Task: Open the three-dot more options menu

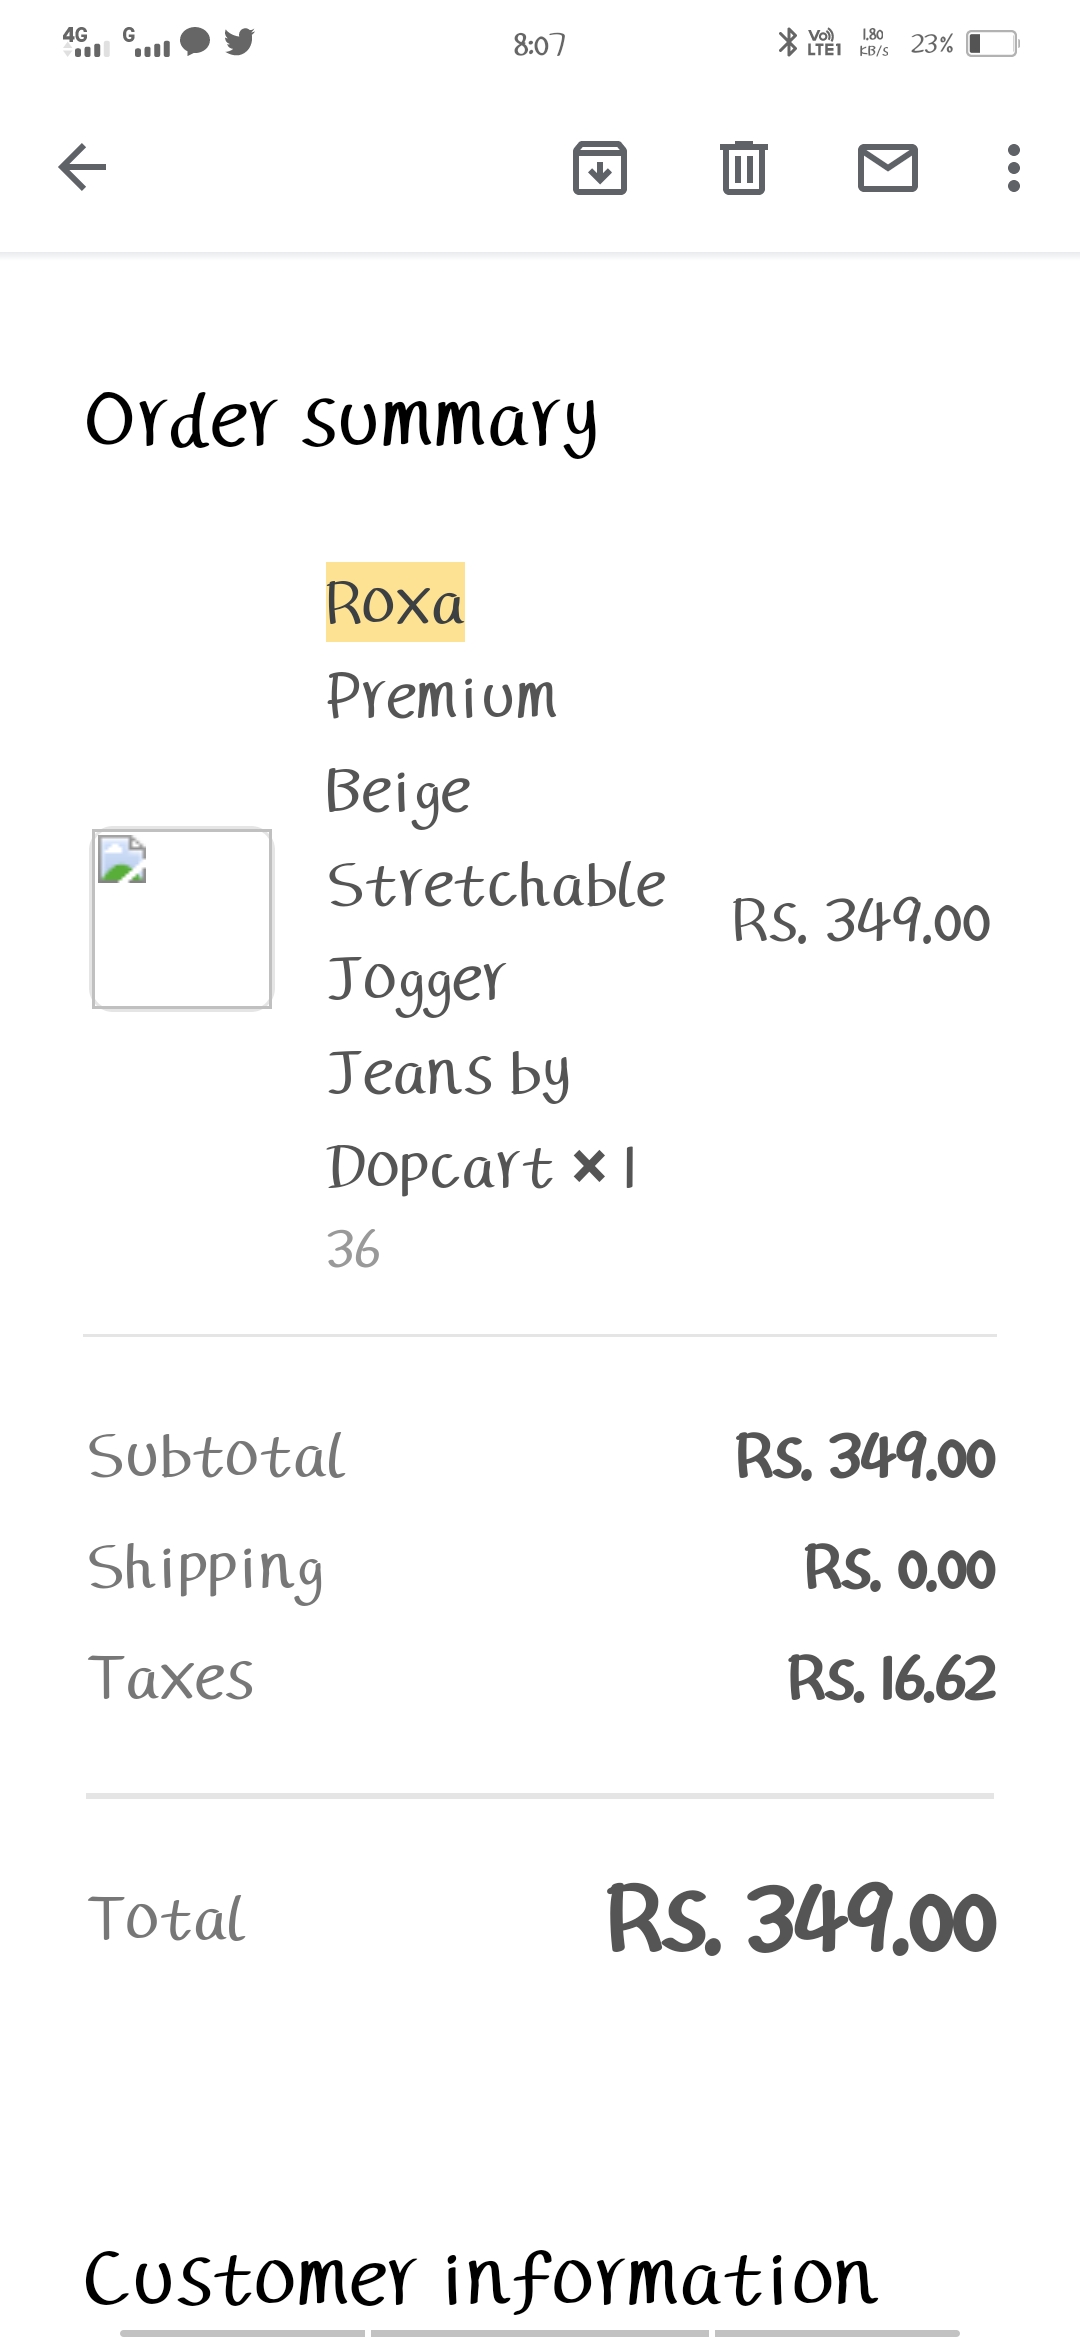Action: point(1013,167)
